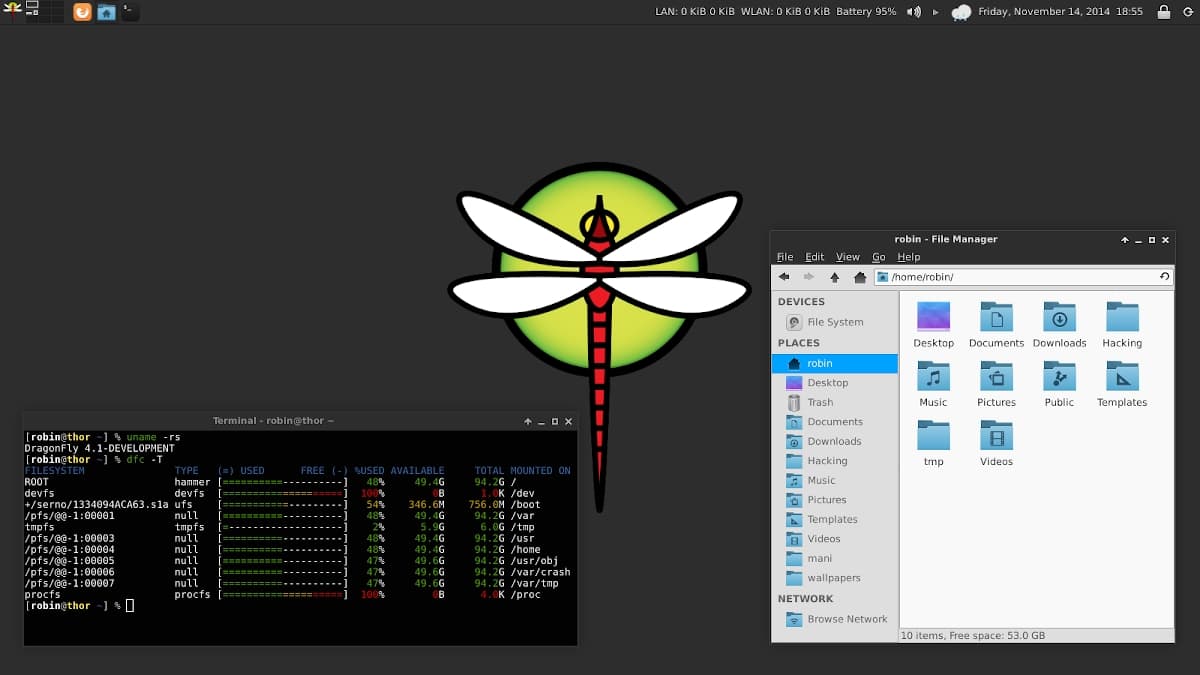Roll up the Terminal window with shade arrow
Image resolution: width=1200 pixels, height=675 pixels.
tap(527, 421)
